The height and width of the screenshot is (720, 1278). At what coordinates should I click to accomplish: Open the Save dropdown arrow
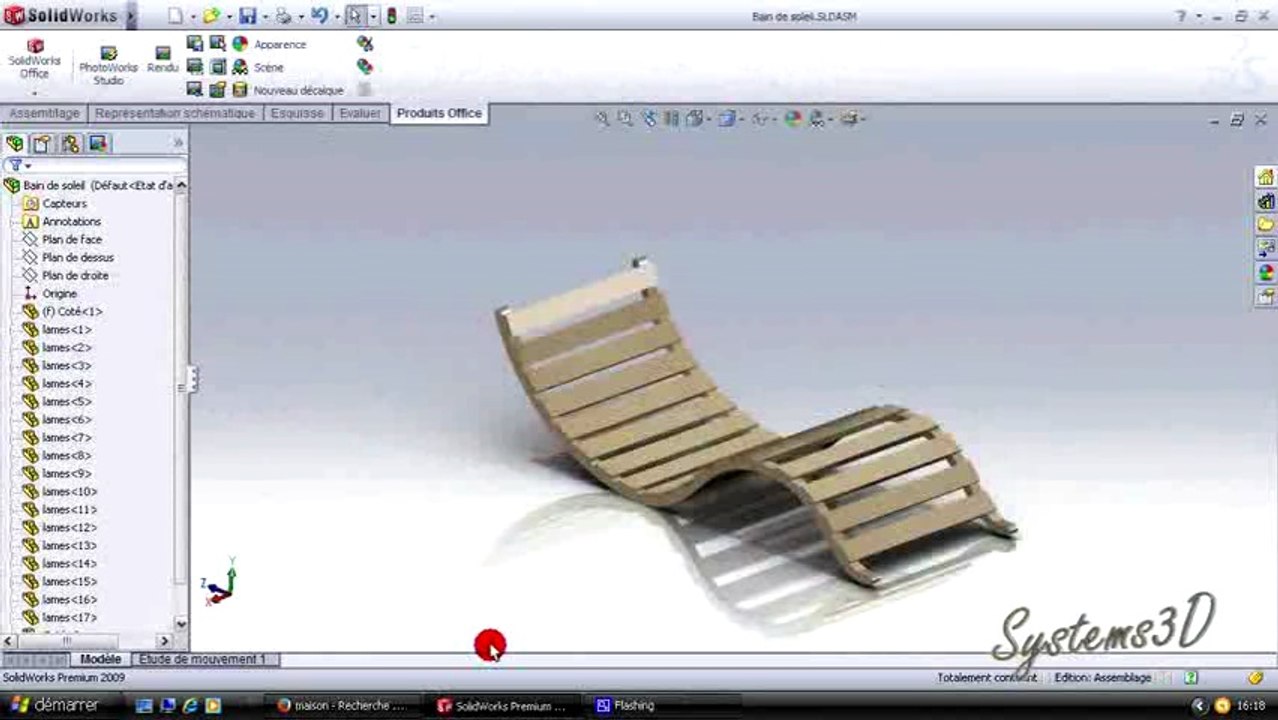[x=265, y=17]
